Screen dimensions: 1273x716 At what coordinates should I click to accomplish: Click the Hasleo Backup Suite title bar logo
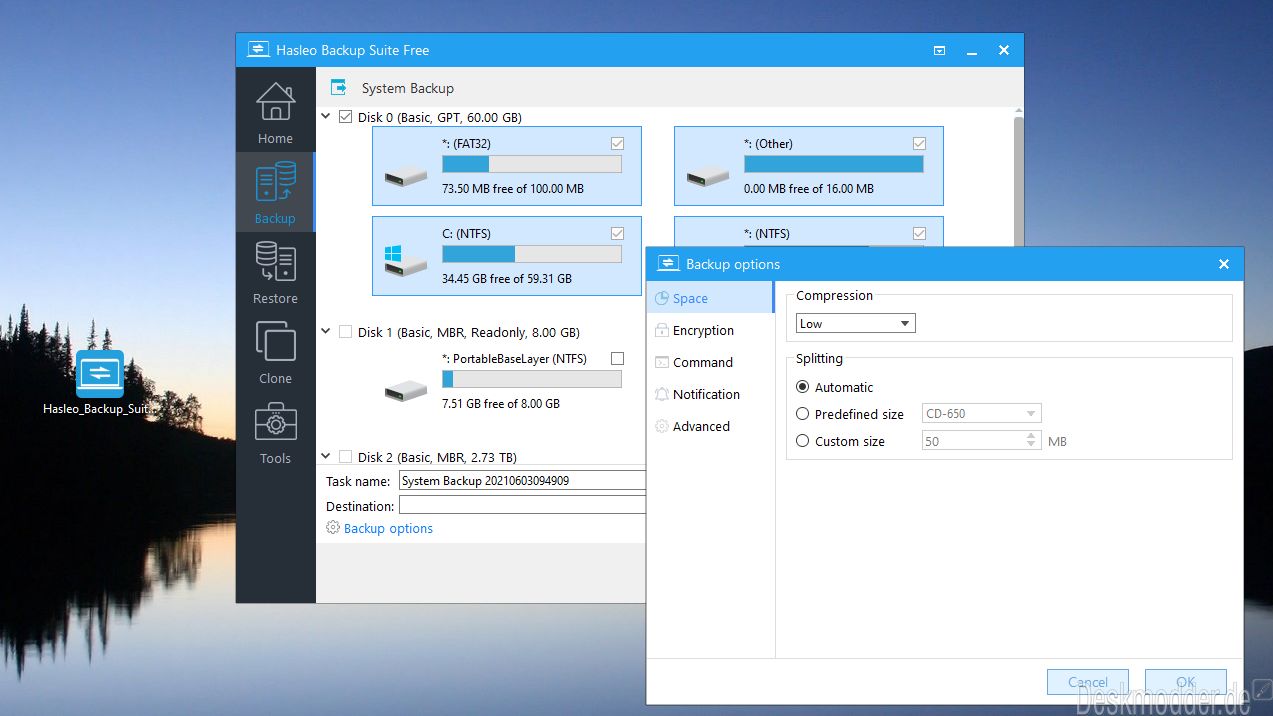[258, 50]
